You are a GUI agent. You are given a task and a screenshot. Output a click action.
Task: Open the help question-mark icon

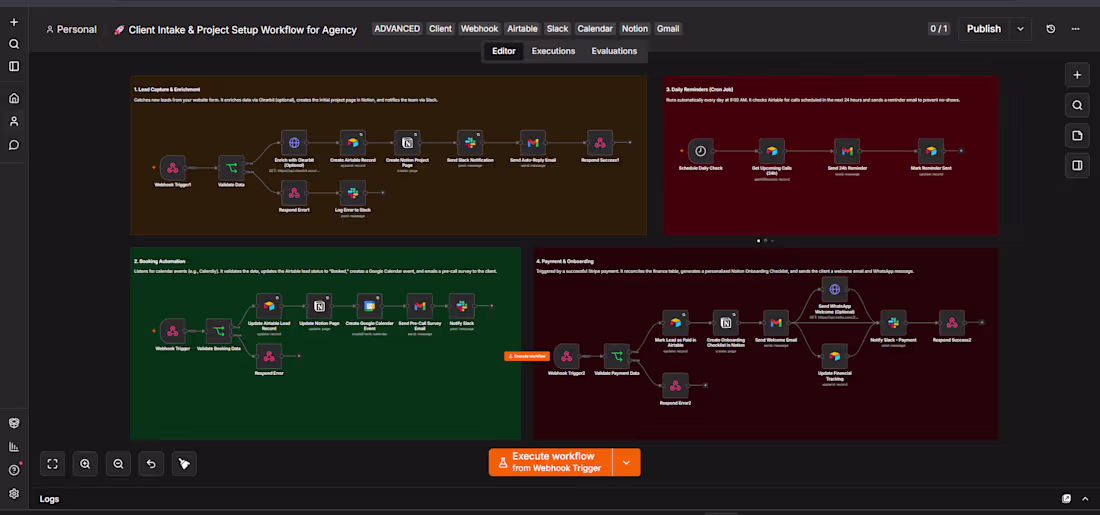(14, 469)
